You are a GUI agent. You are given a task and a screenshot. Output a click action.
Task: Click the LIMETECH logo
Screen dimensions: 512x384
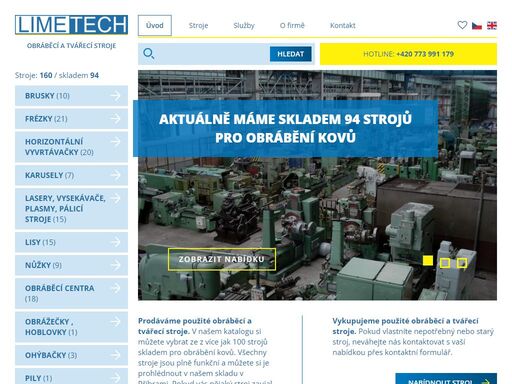pos(71,25)
